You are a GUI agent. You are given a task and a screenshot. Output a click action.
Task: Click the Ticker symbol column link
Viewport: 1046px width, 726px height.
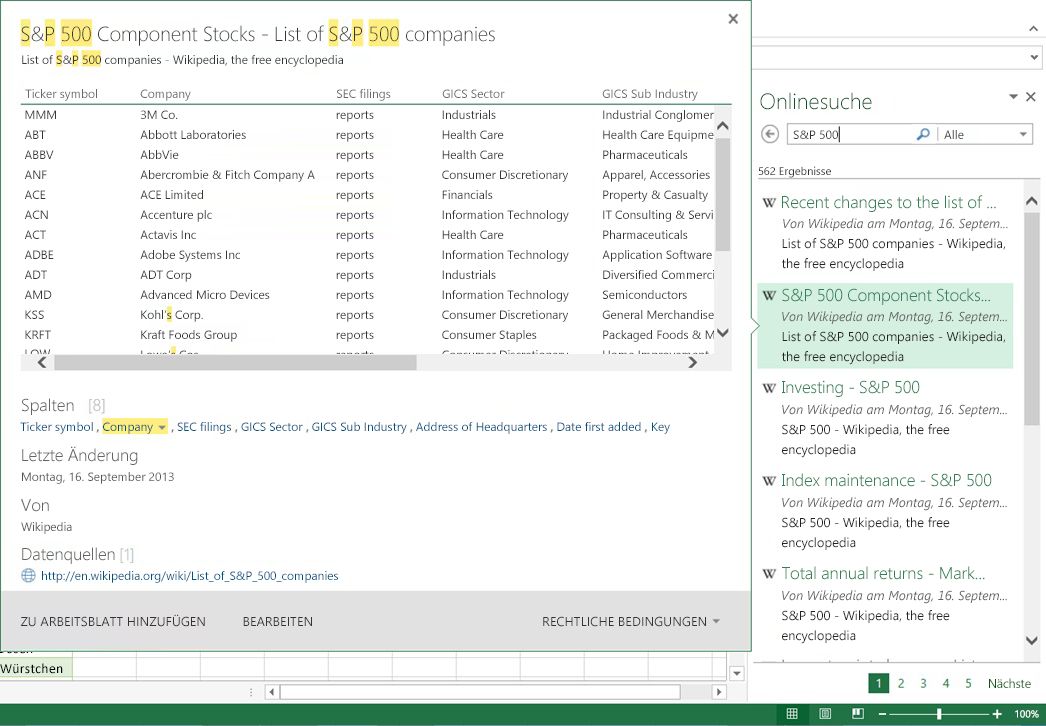57,427
